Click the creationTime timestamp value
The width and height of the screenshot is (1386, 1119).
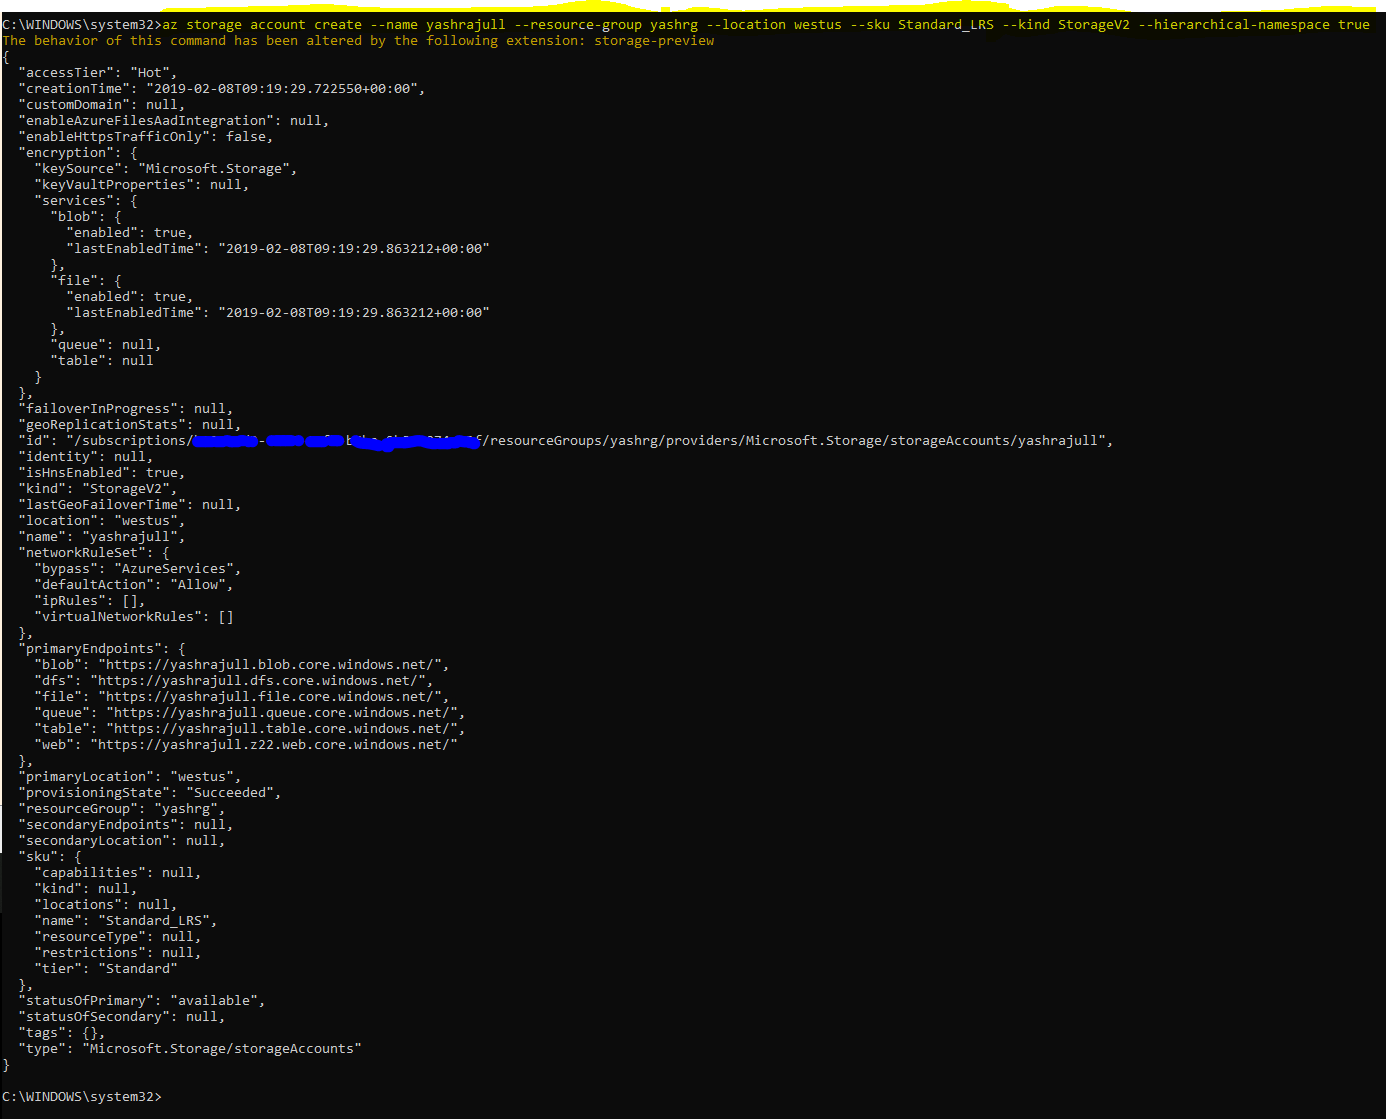280,87
